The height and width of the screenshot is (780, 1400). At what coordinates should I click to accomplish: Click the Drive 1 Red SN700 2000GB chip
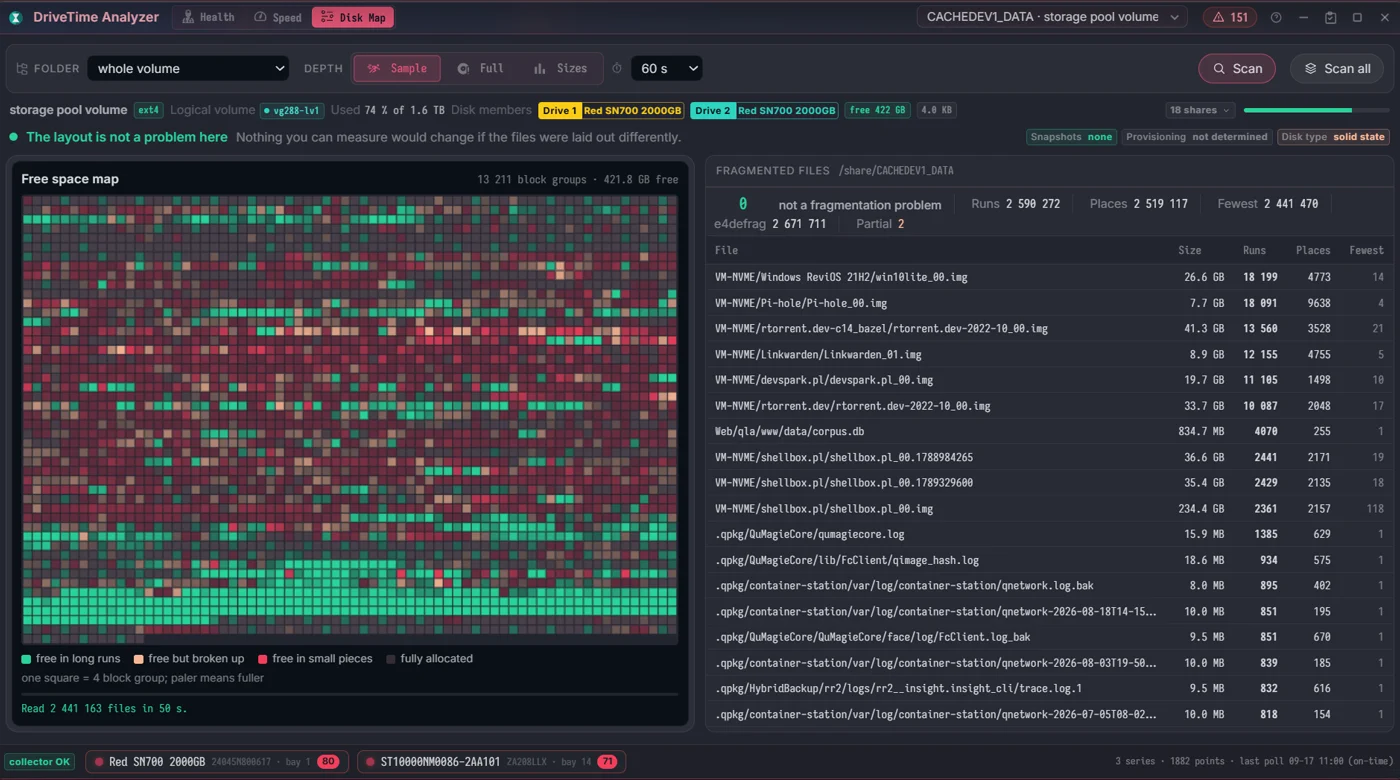pyautogui.click(x=611, y=110)
